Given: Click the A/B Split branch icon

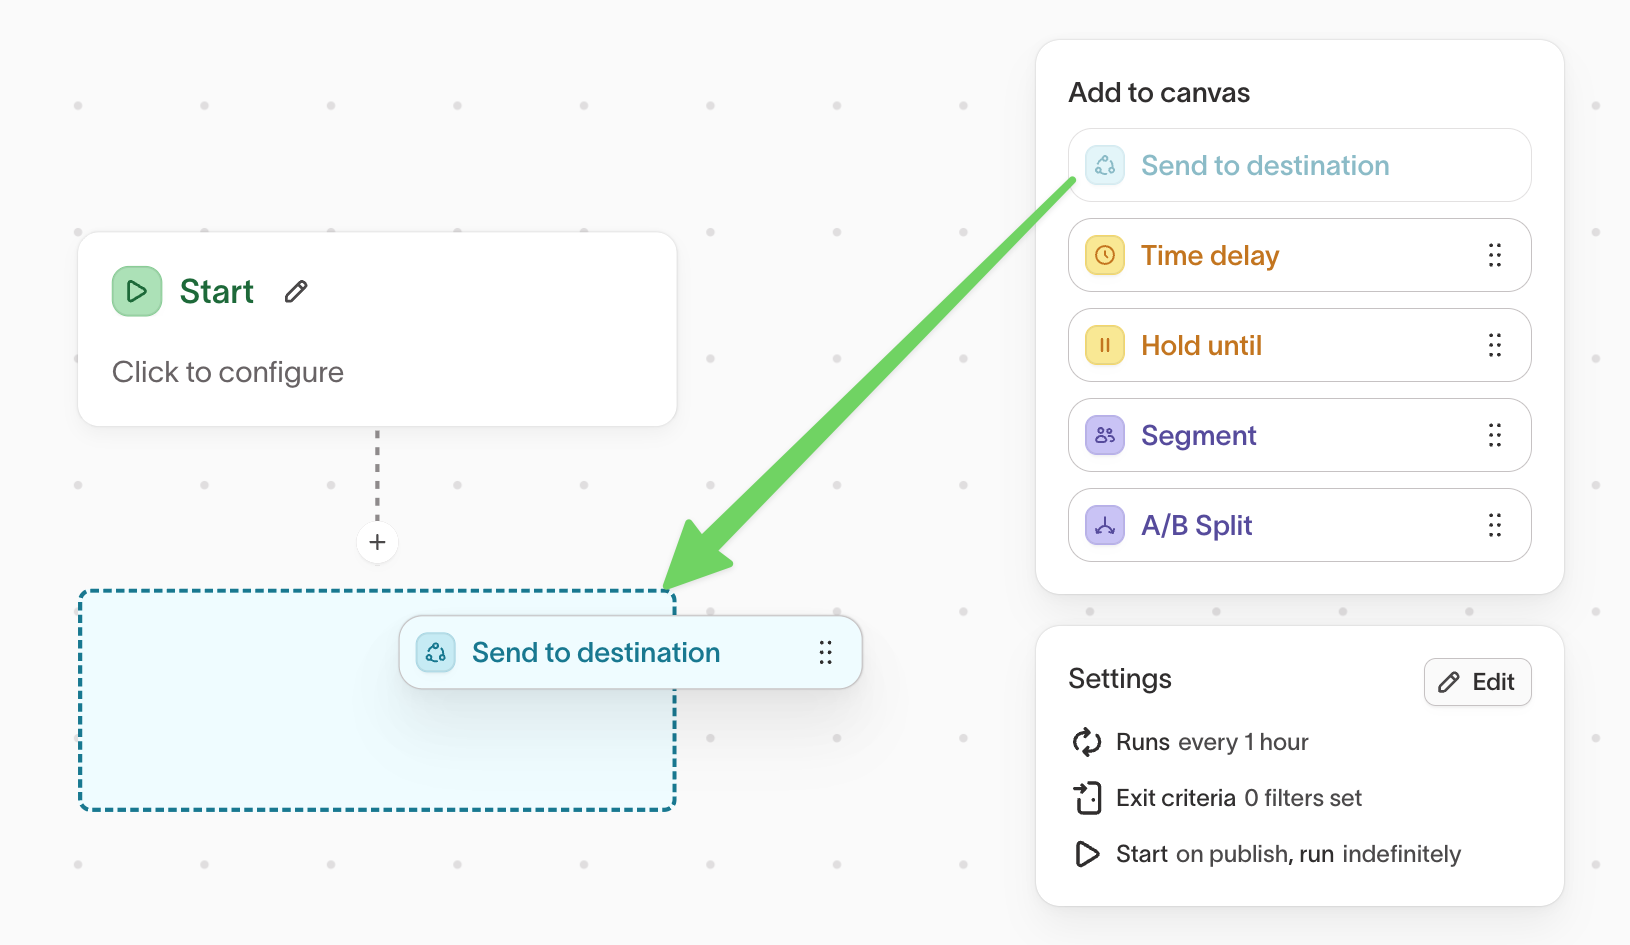Looking at the screenshot, I should coord(1104,525).
